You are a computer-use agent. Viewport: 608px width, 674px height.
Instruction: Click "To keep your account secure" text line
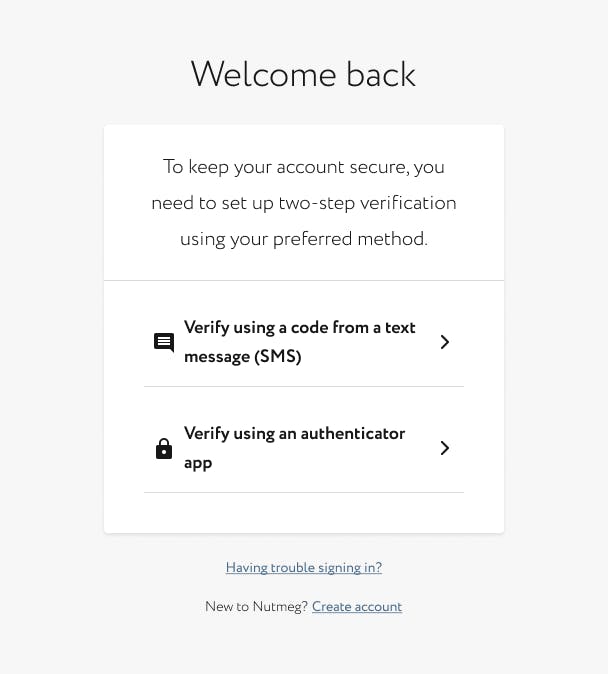304,167
